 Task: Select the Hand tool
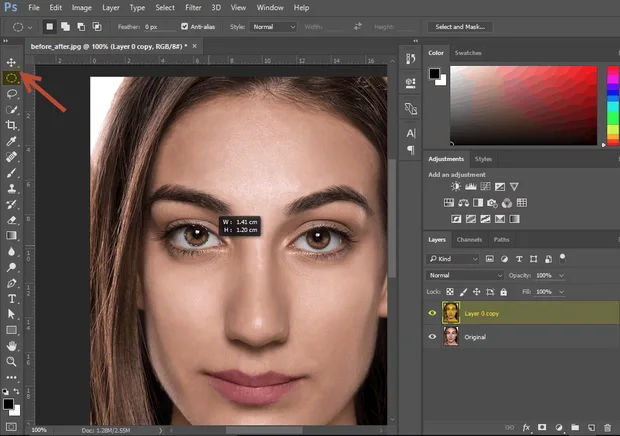click(x=11, y=346)
